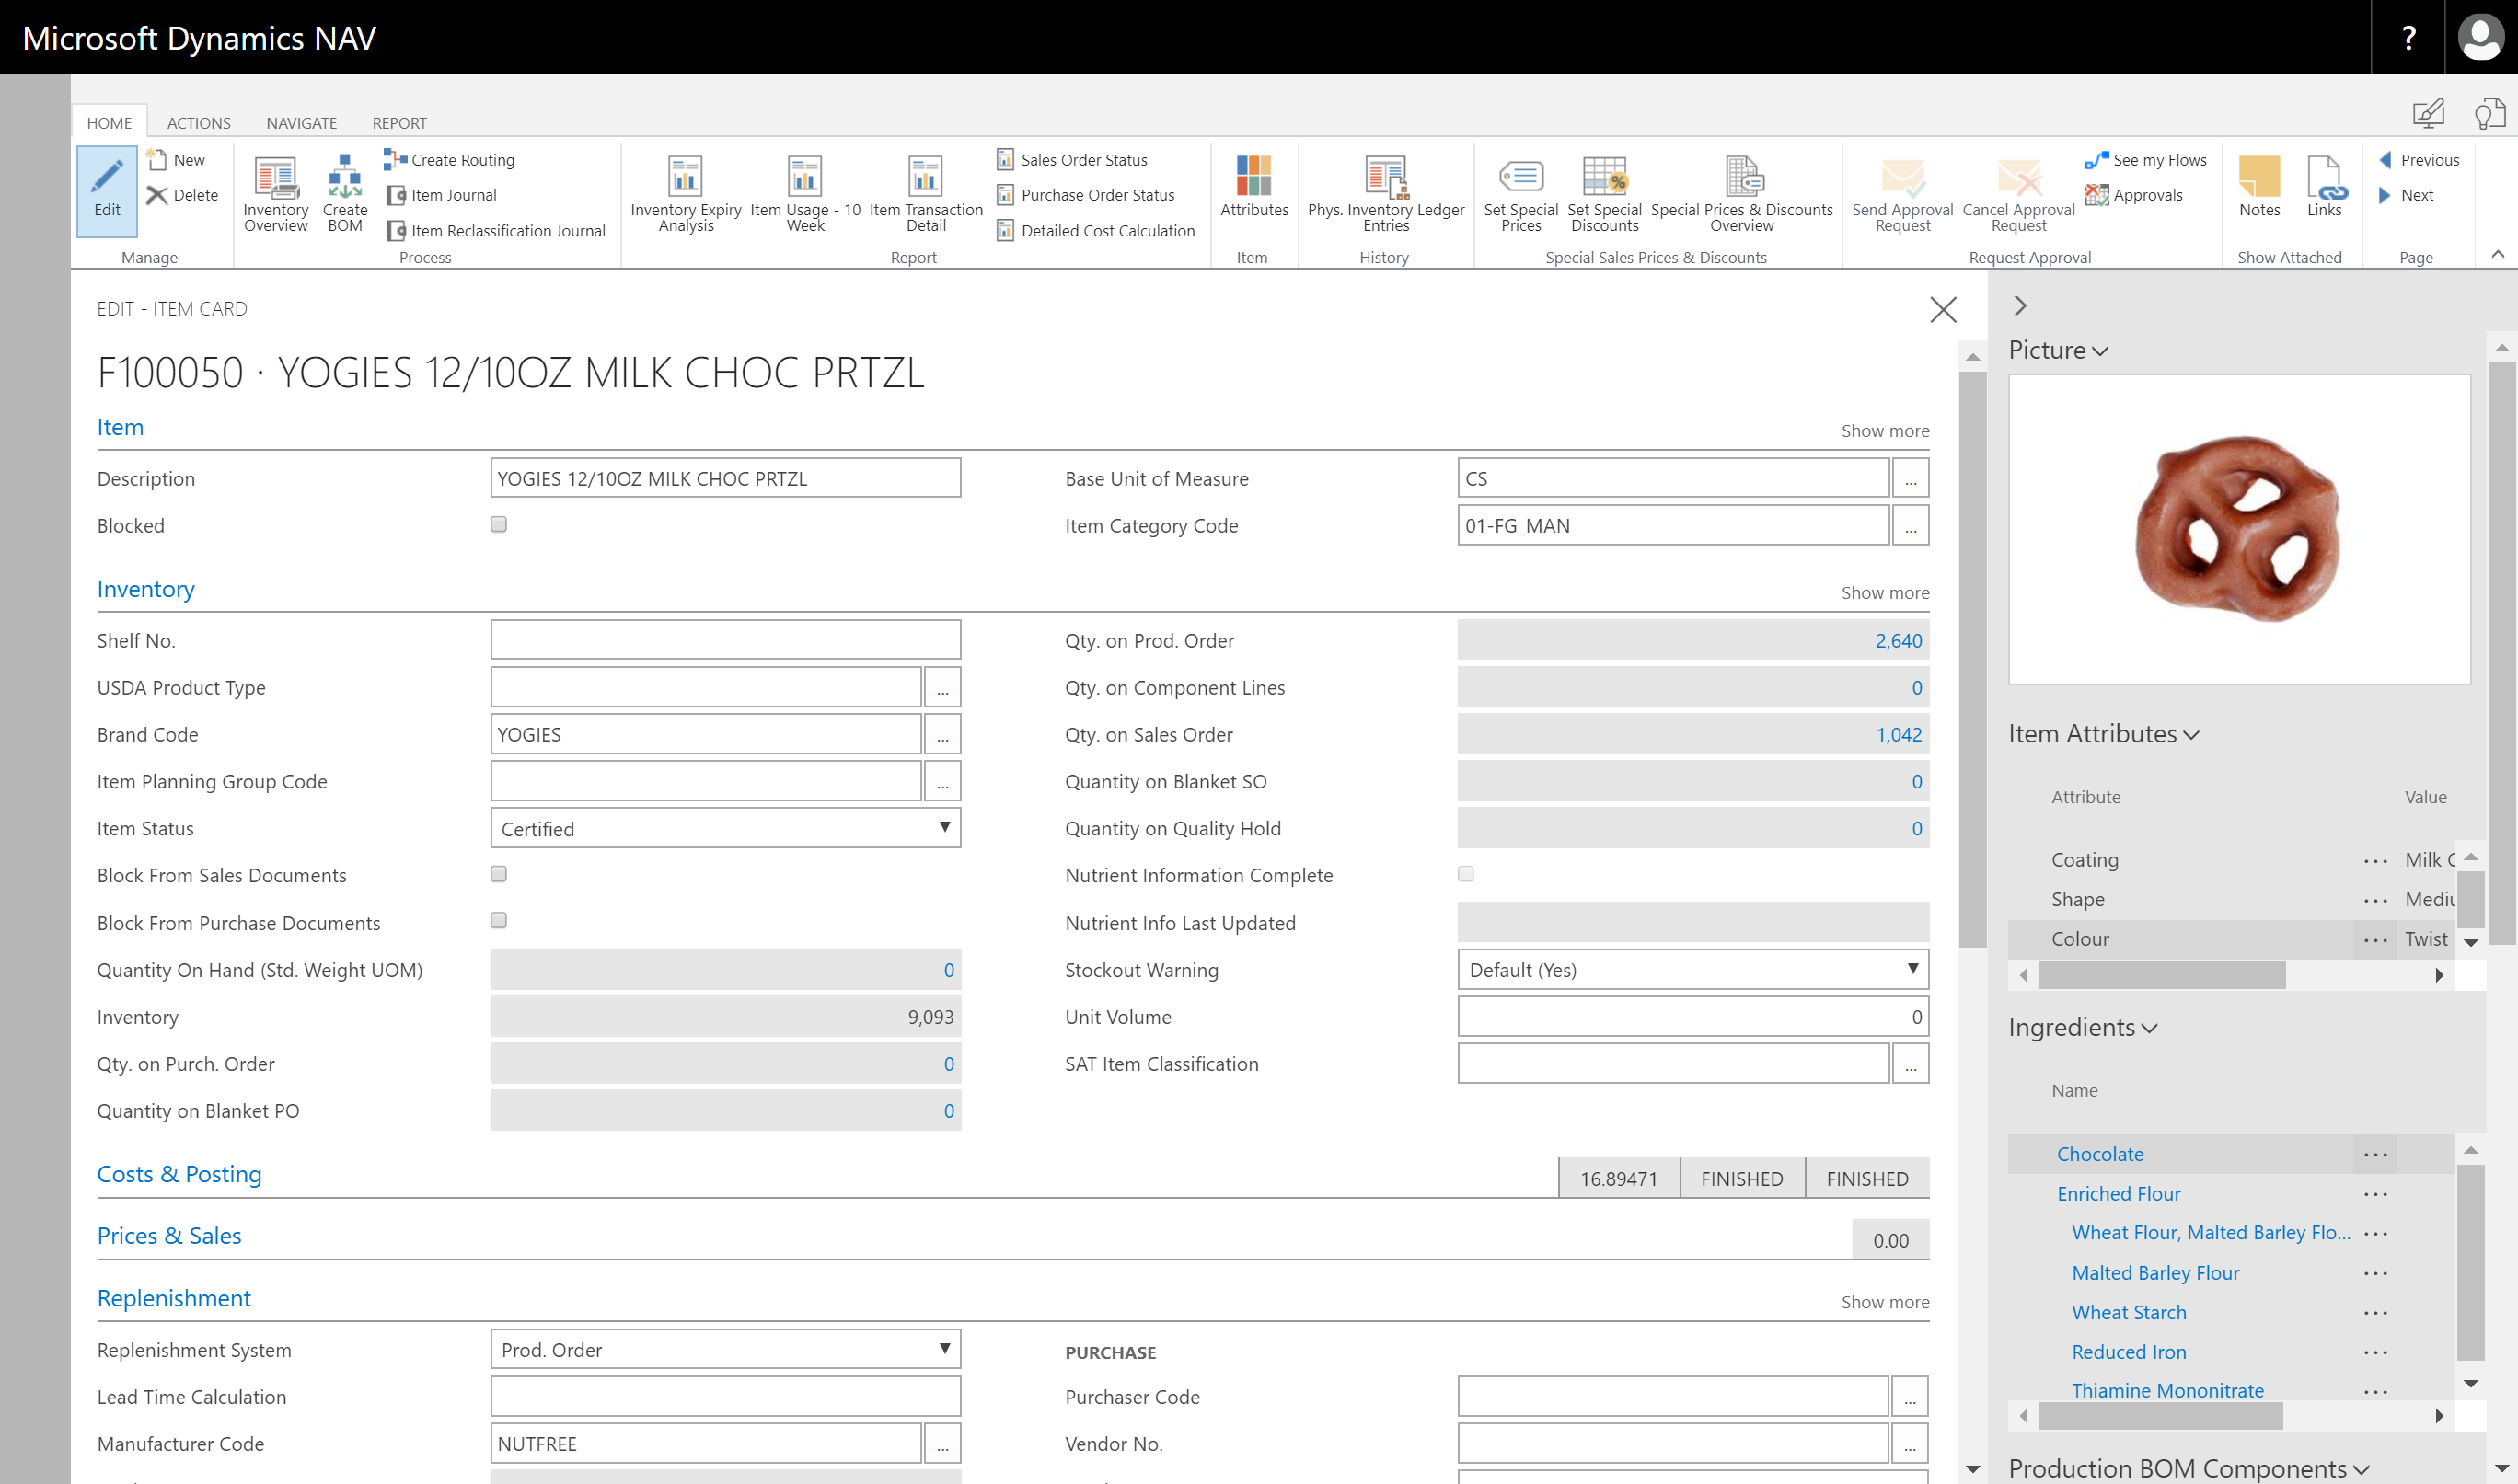Toggle the Blocked checkbox

coord(499,525)
